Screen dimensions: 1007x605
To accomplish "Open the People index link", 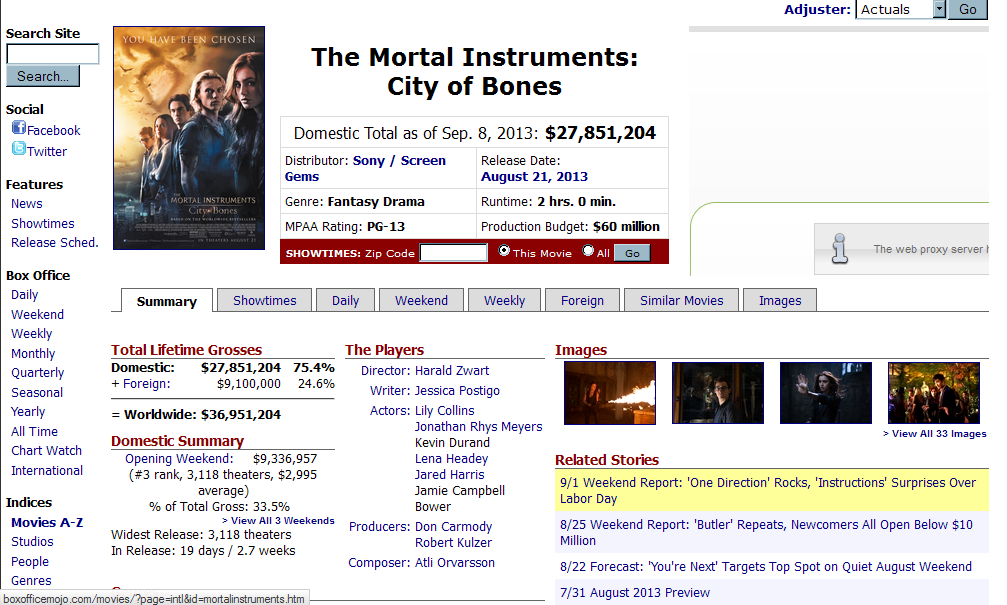I will click(30, 562).
